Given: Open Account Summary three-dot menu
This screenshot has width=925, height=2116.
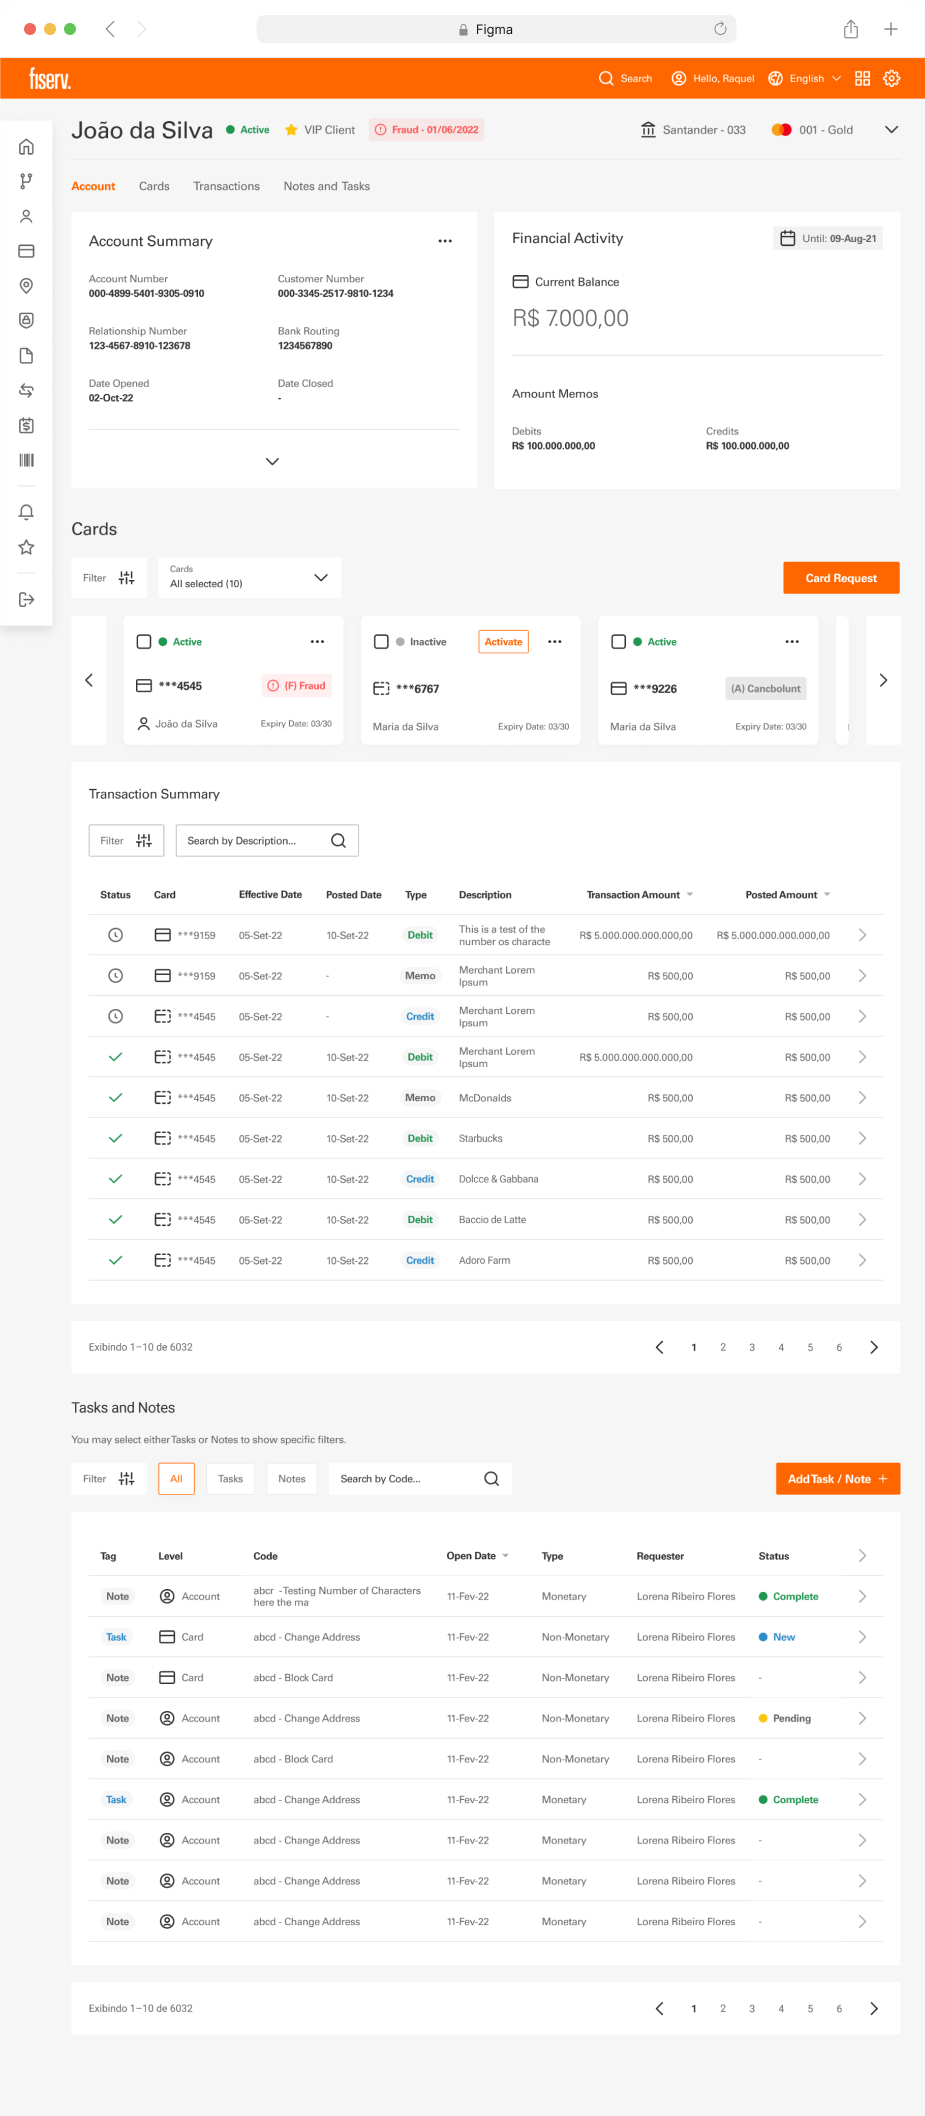Looking at the screenshot, I should coord(445,241).
